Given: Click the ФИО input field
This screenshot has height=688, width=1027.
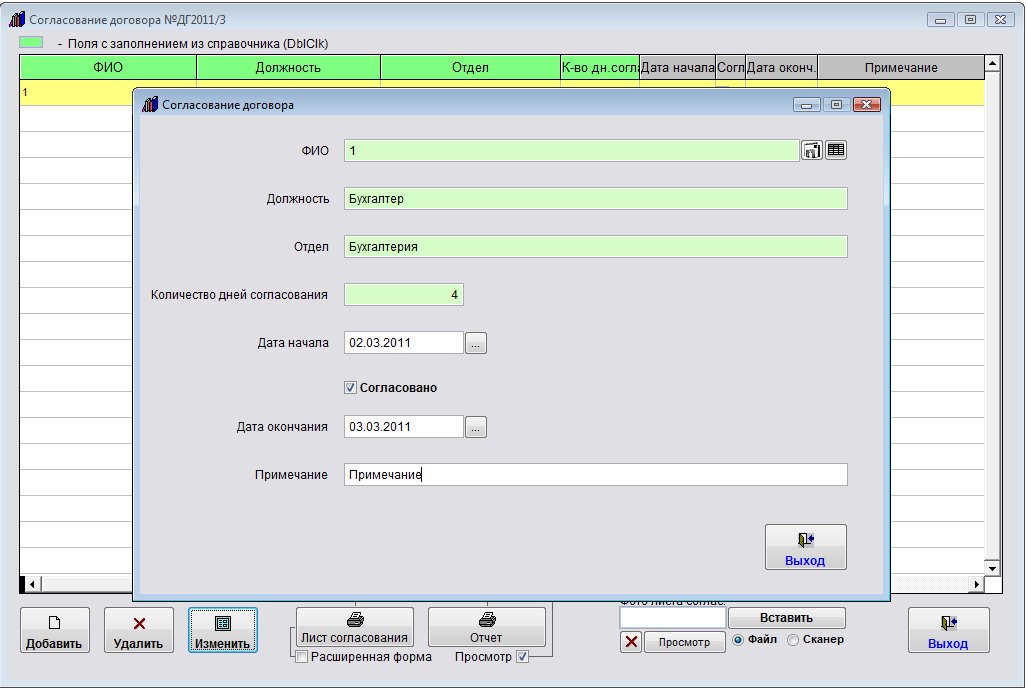Looking at the screenshot, I should [x=571, y=151].
